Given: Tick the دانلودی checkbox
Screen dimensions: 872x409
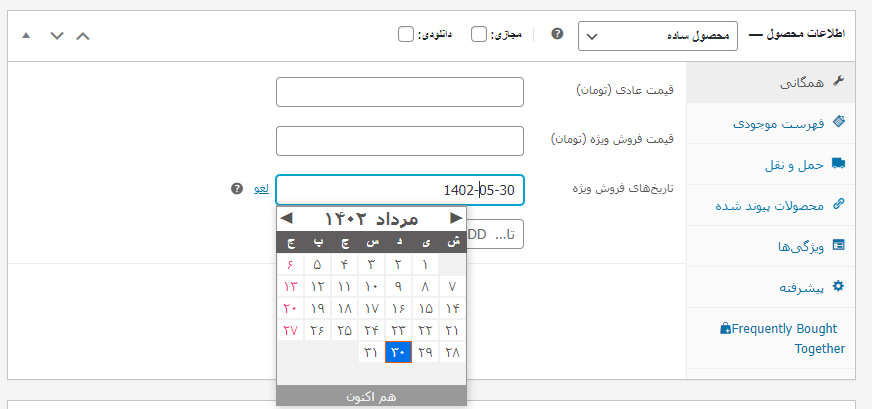Looking at the screenshot, I should 406,35.
